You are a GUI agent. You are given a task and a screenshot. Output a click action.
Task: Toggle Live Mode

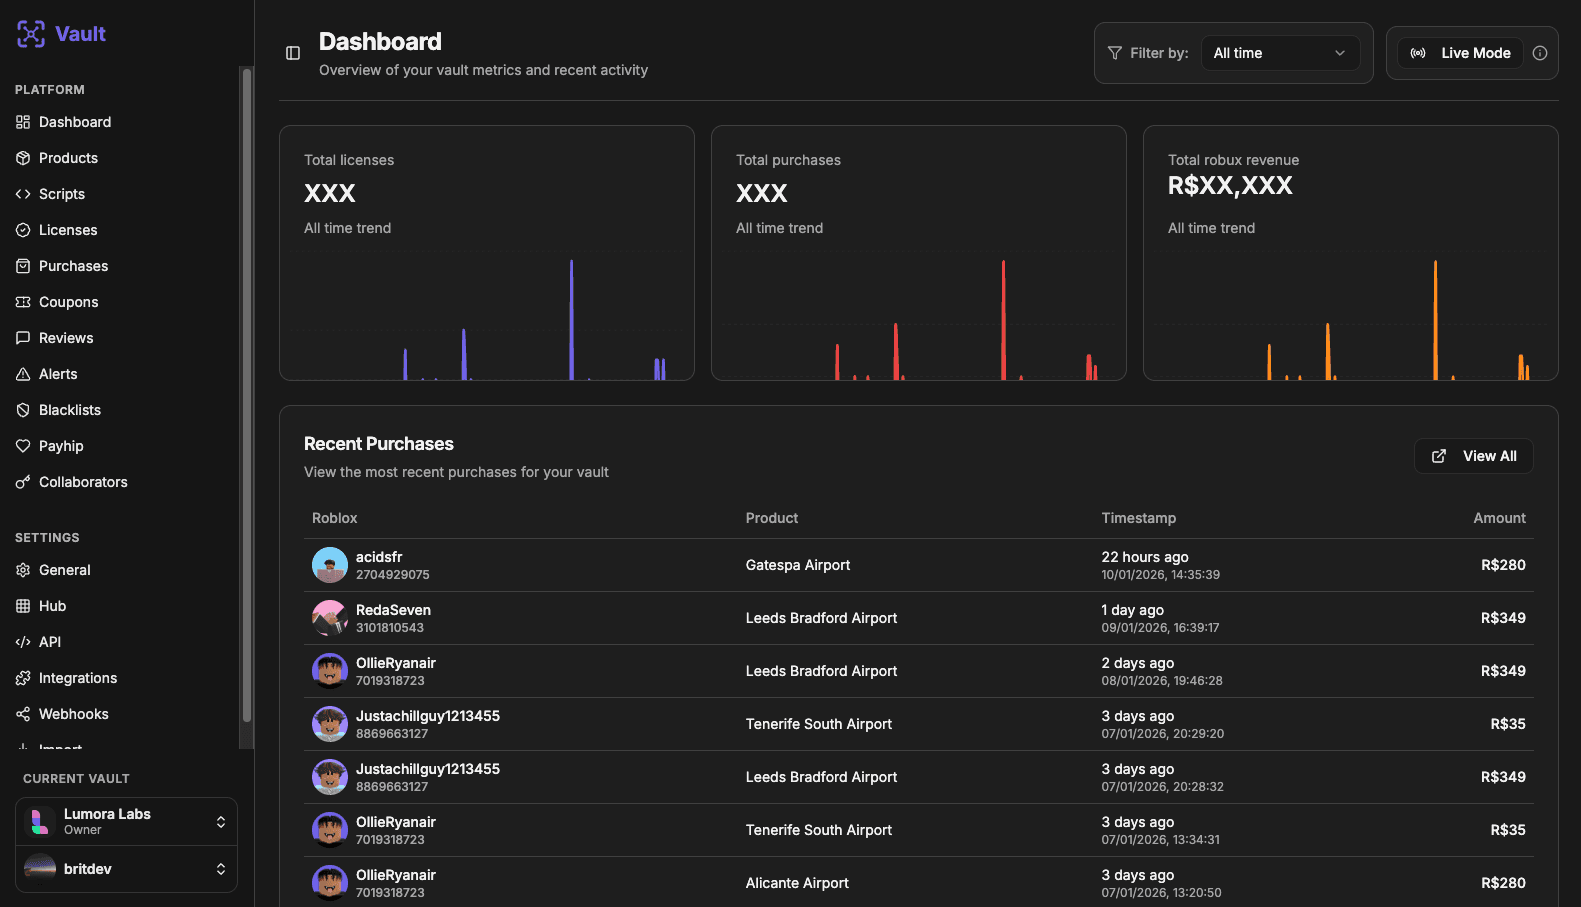point(1460,53)
